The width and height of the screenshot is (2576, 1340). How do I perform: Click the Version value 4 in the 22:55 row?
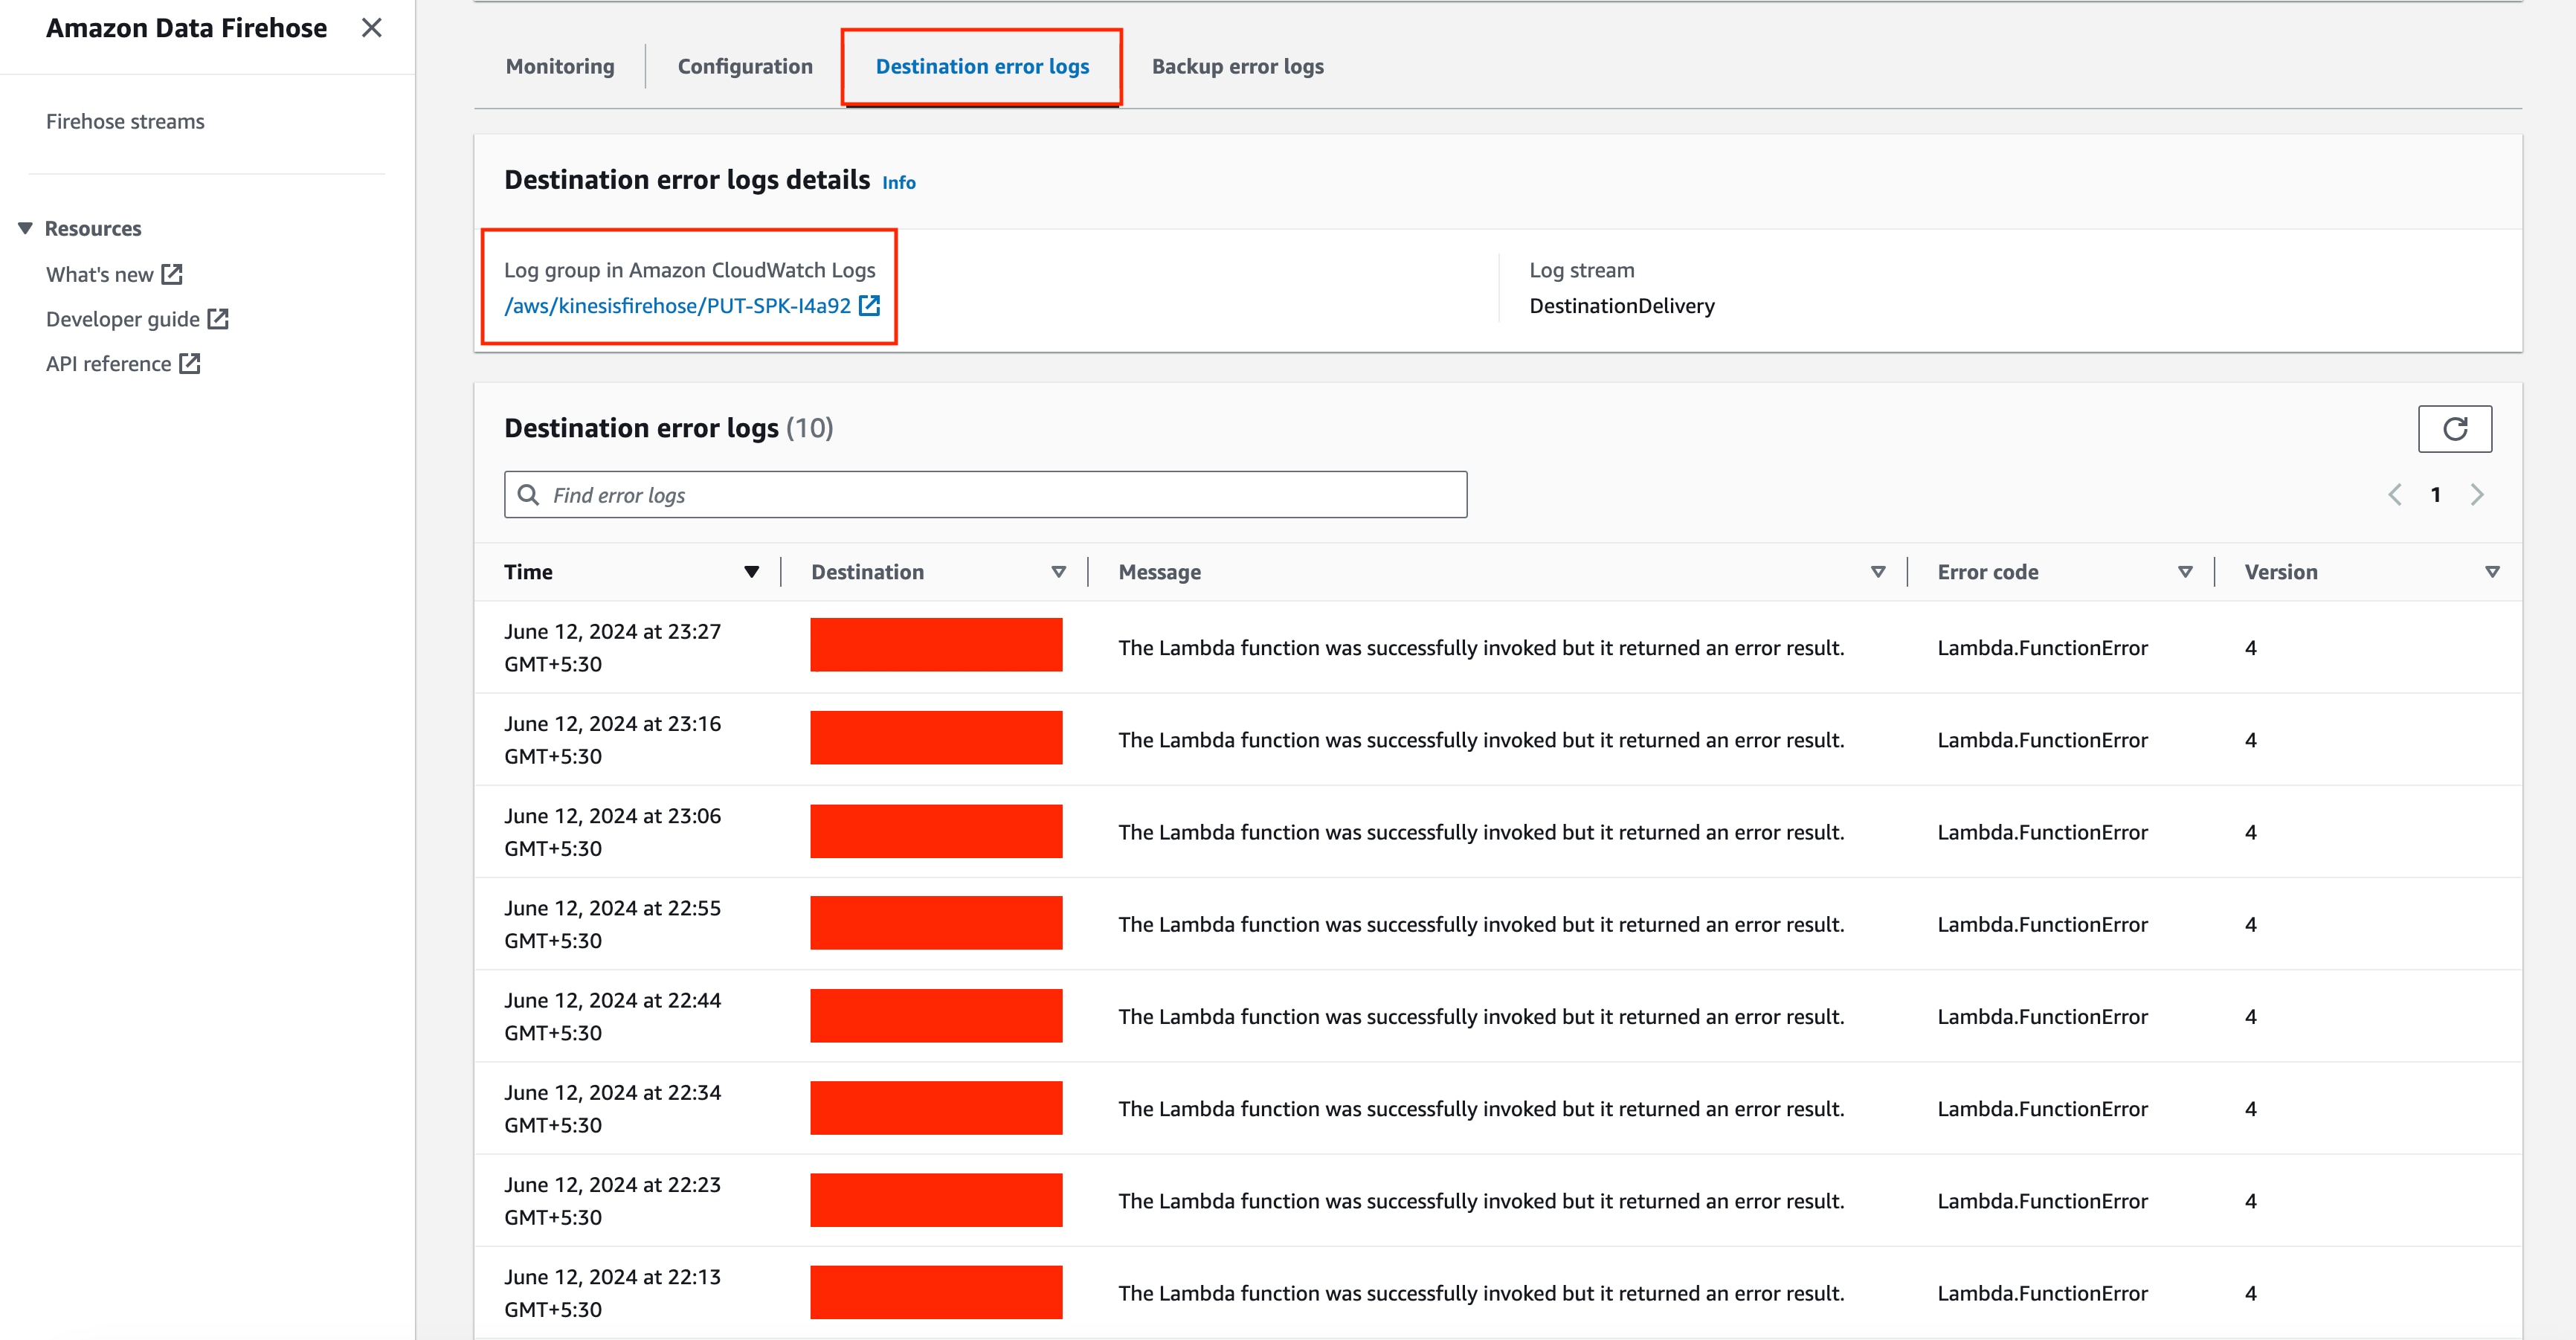(x=2250, y=924)
